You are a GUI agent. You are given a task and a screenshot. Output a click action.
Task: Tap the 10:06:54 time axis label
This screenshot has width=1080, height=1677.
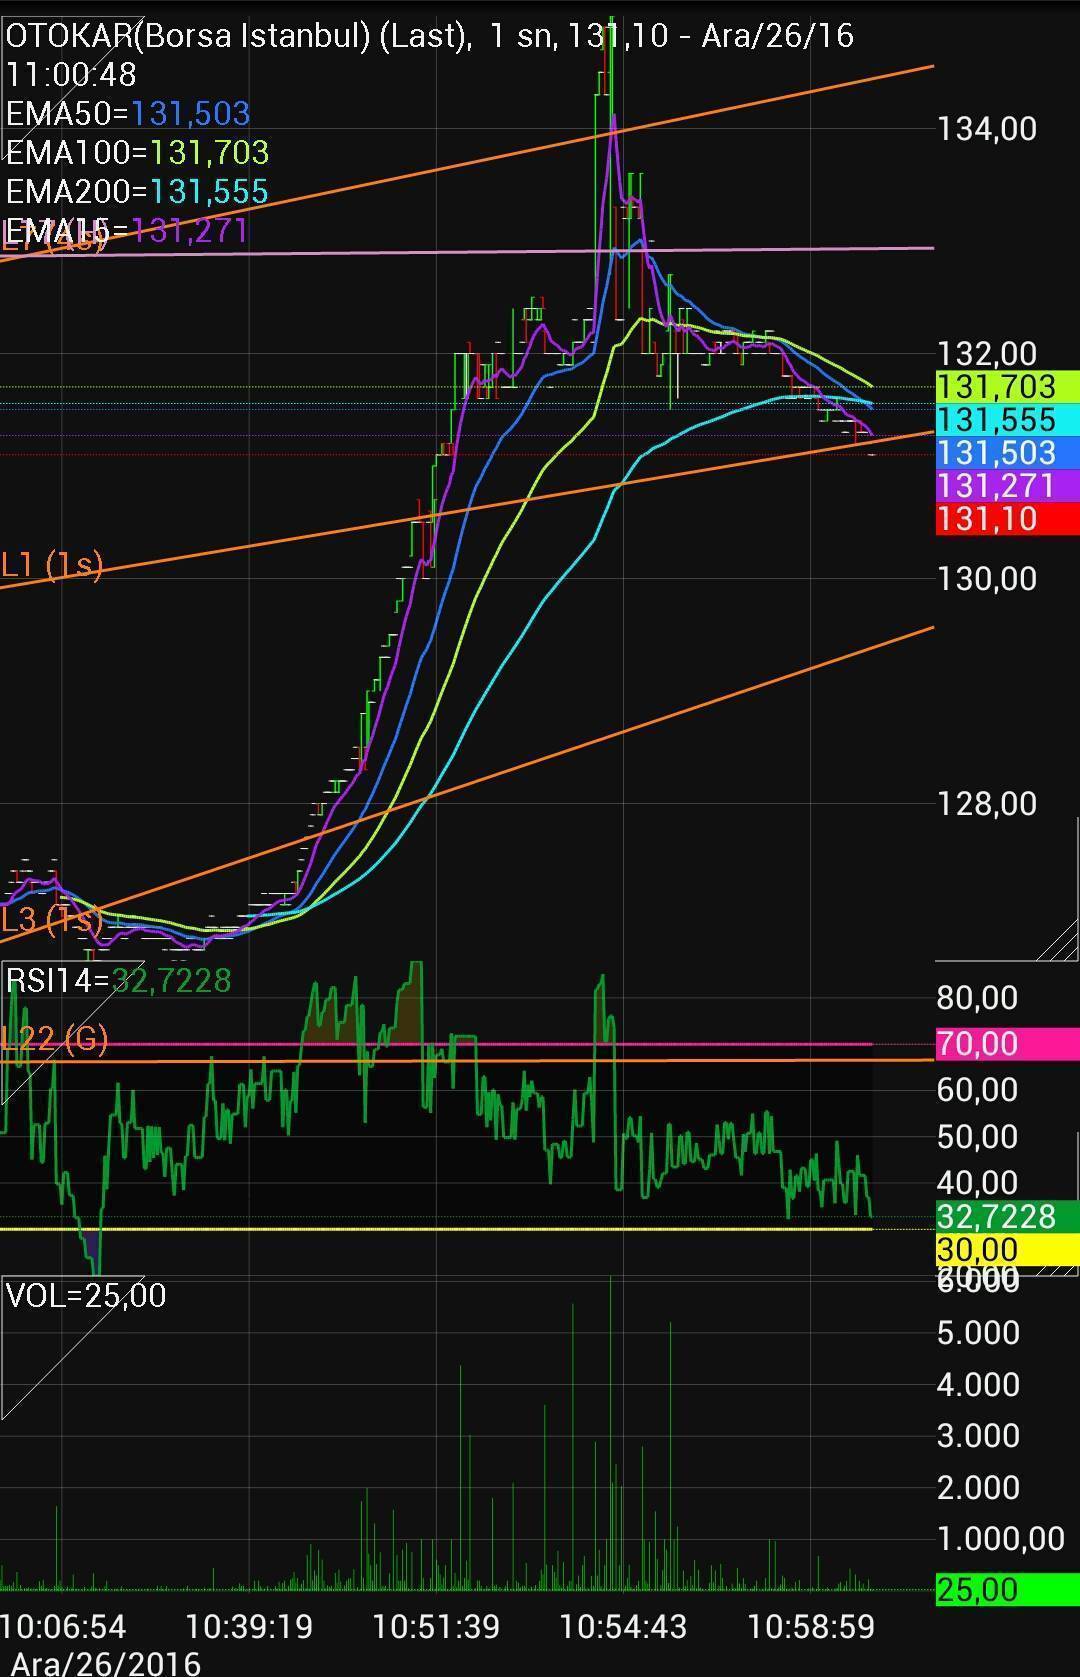point(64,1627)
